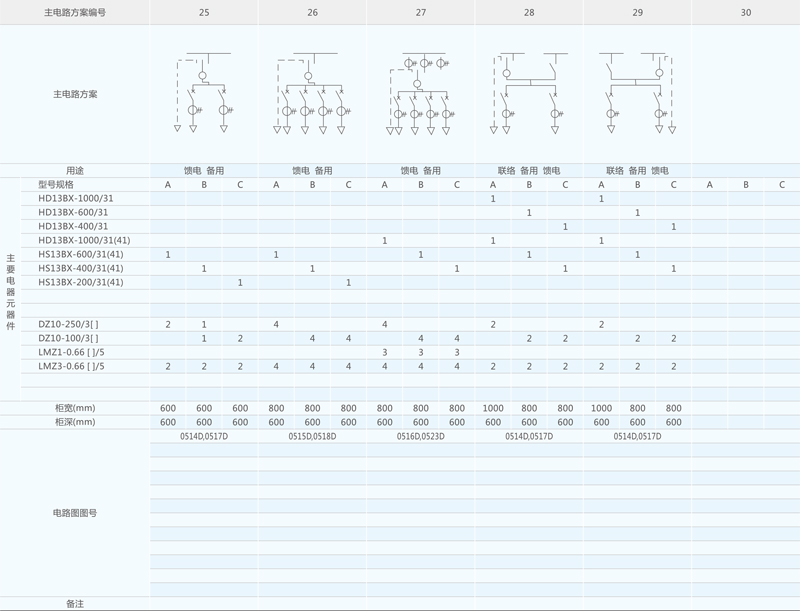
Task: Select row label HD13BX-1000/31
Action: [x=76, y=199]
